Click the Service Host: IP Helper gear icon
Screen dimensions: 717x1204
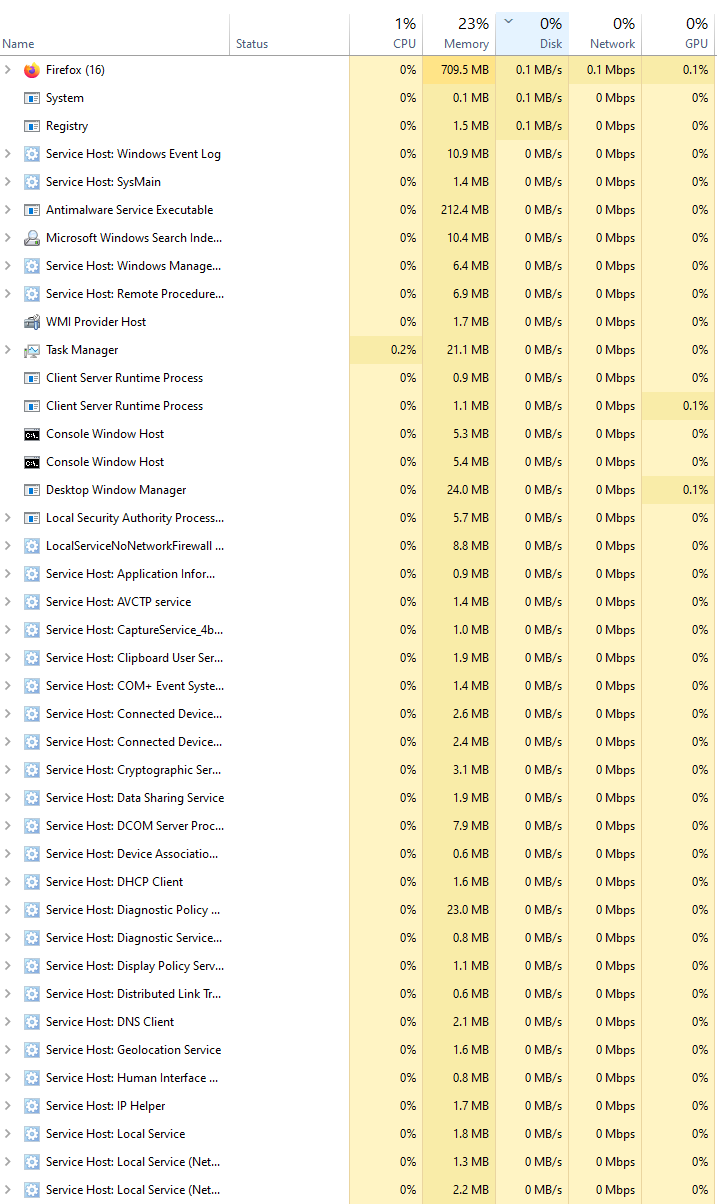pos(31,1106)
